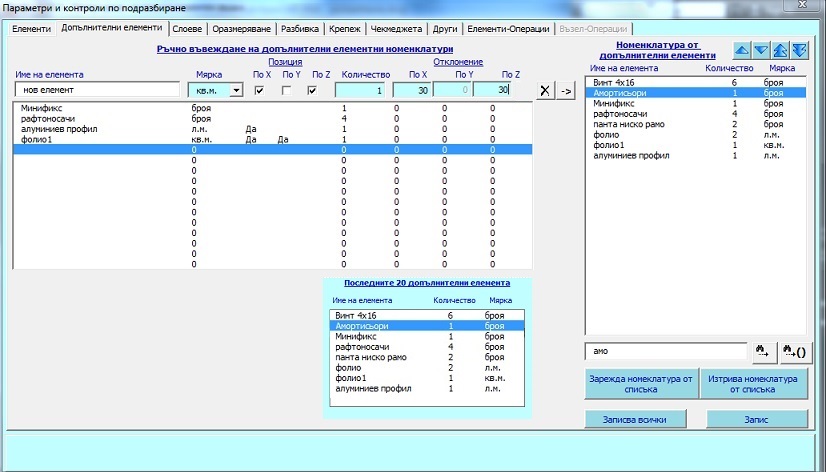Move selected nomenclature item down one
This screenshot has height=472, width=826.
pyautogui.click(x=761, y=51)
